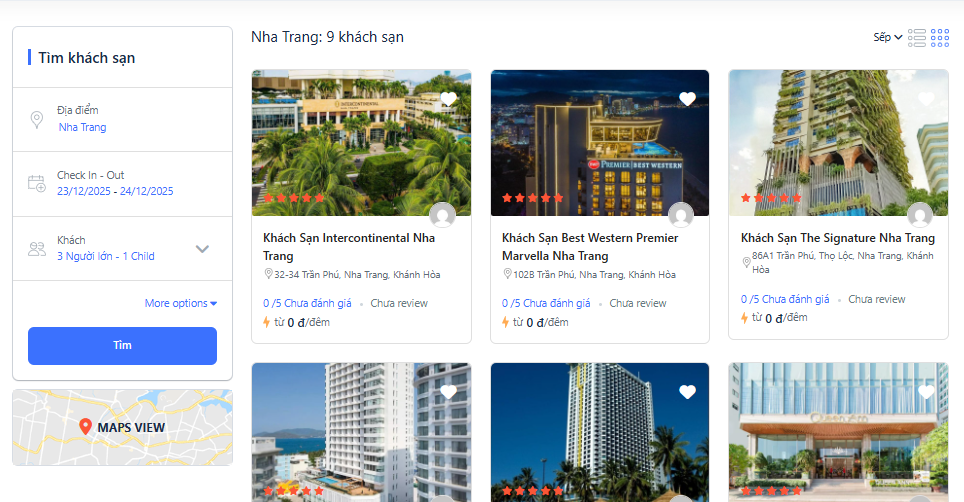Edit the Nha Trang location field

coord(82,127)
